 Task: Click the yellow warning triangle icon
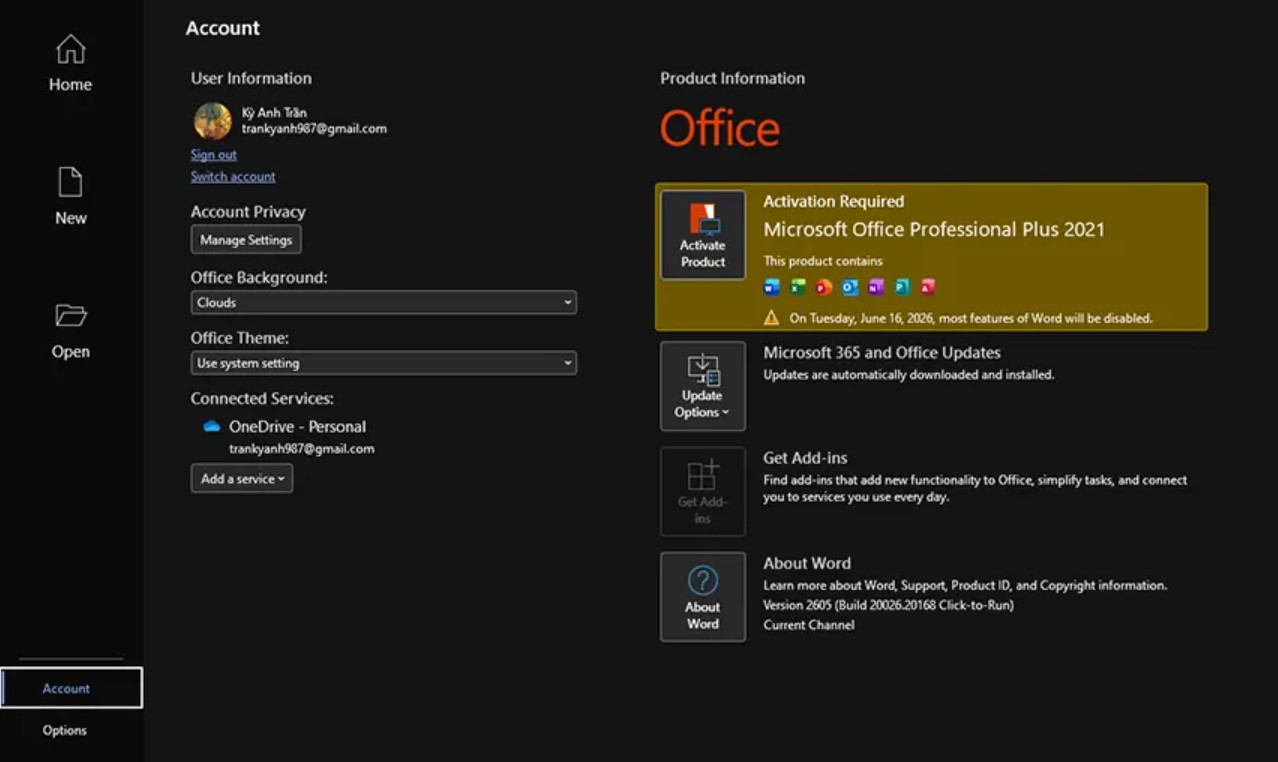(x=771, y=318)
